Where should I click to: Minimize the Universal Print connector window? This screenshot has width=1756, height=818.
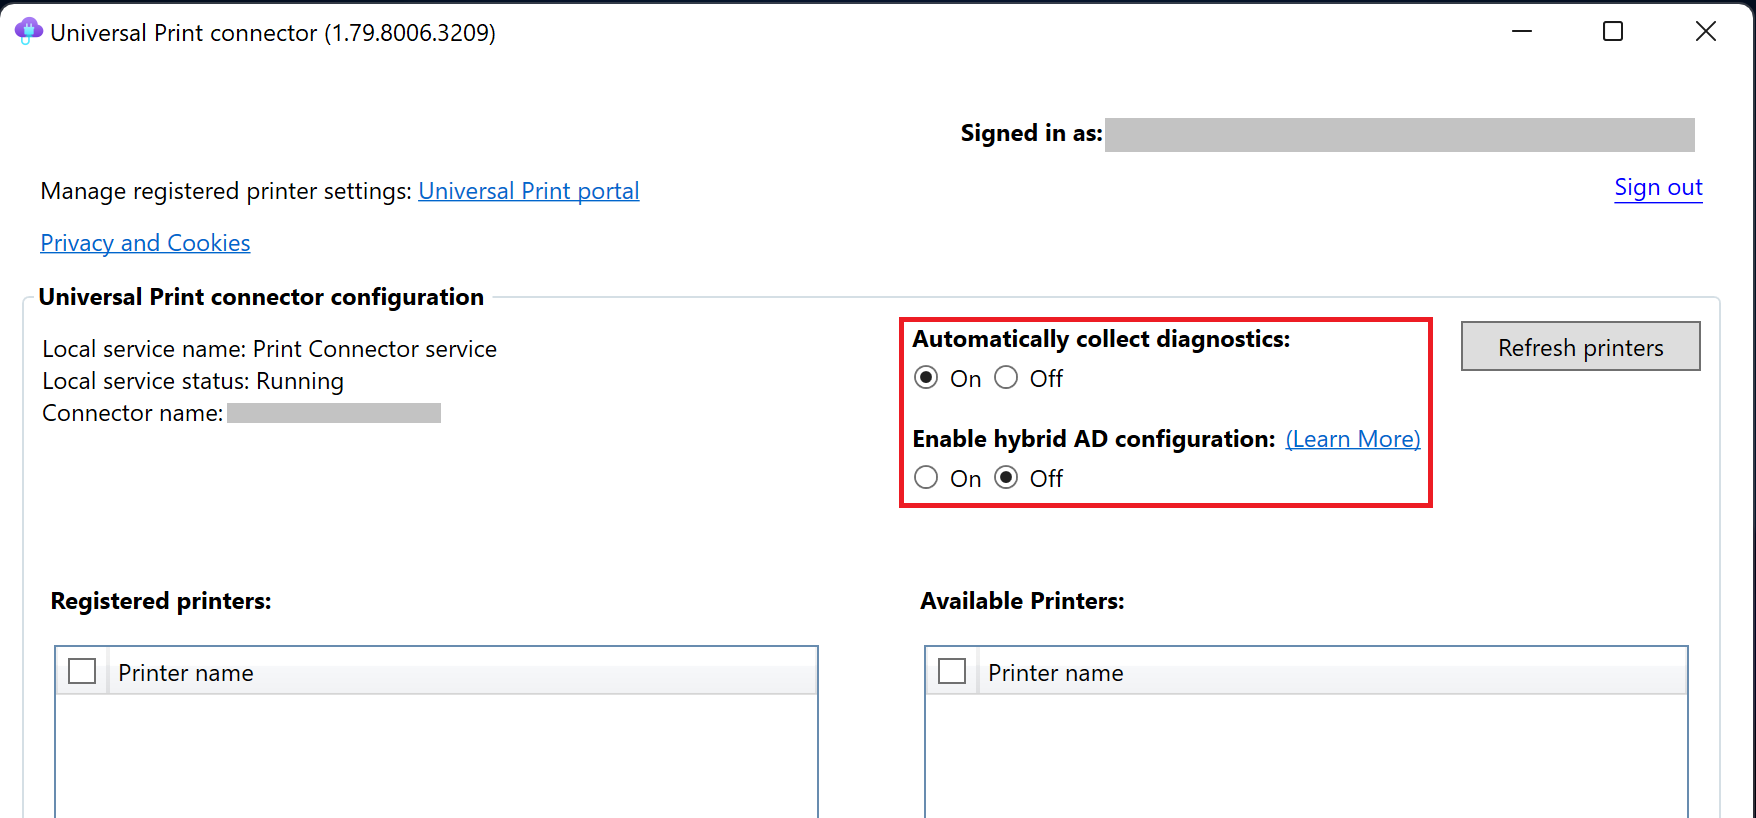1522,32
